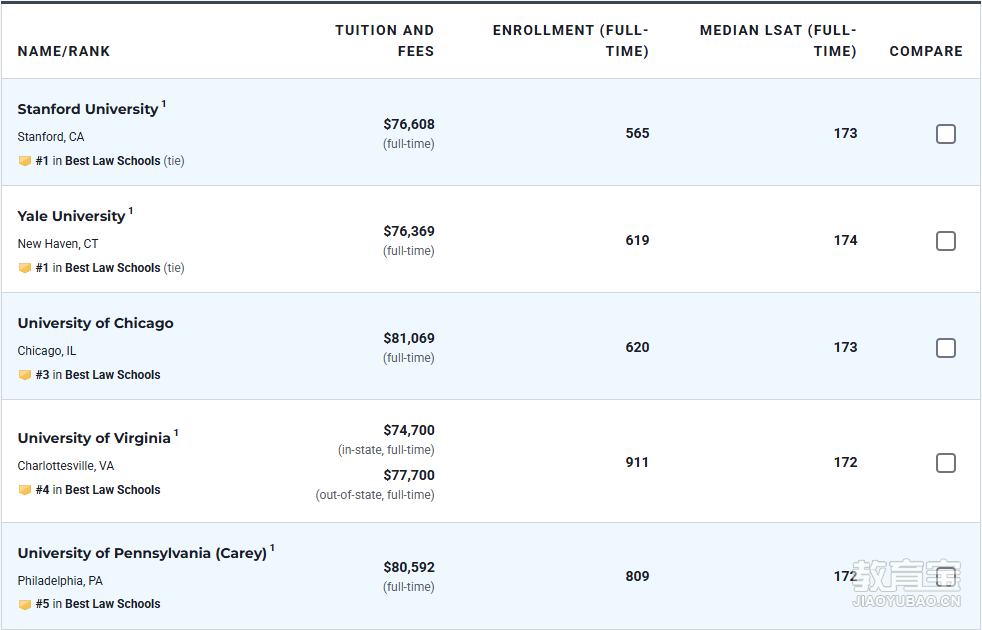Click Yale's '#1 in Best Law Schools' ranking
The width and height of the screenshot is (982, 630).
pos(98,268)
